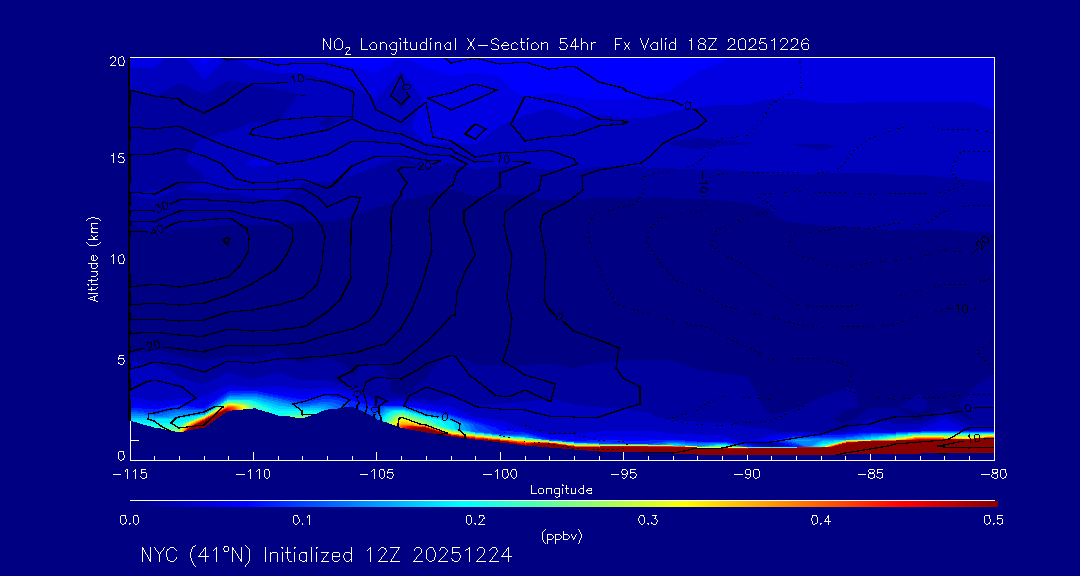Pick the '0.4' color scale label
Screen dimensions: 1080x576
(x=821, y=521)
